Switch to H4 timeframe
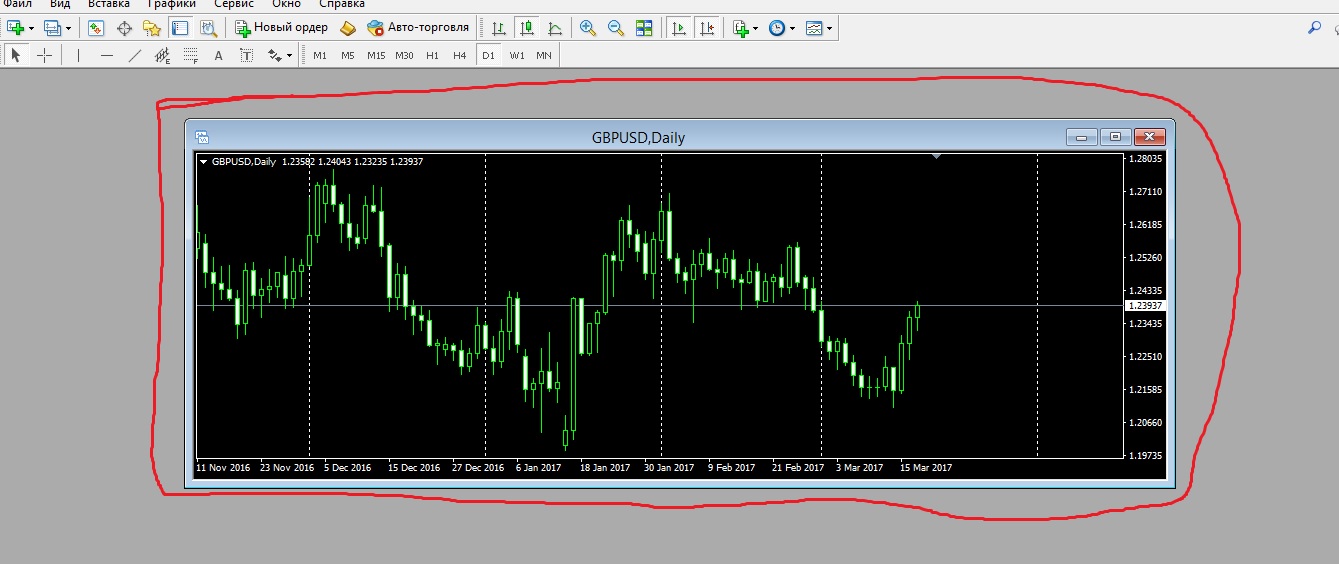This screenshot has width=1339, height=564. point(460,56)
